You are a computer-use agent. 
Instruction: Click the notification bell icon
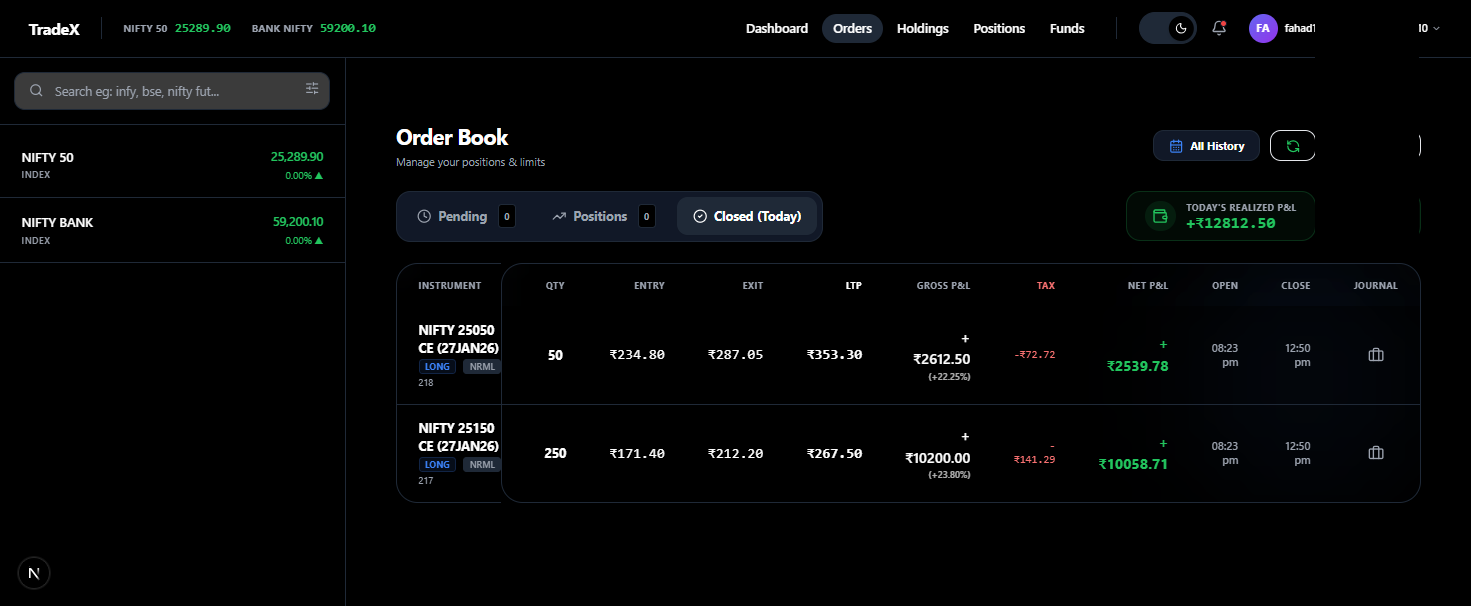click(x=1218, y=28)
